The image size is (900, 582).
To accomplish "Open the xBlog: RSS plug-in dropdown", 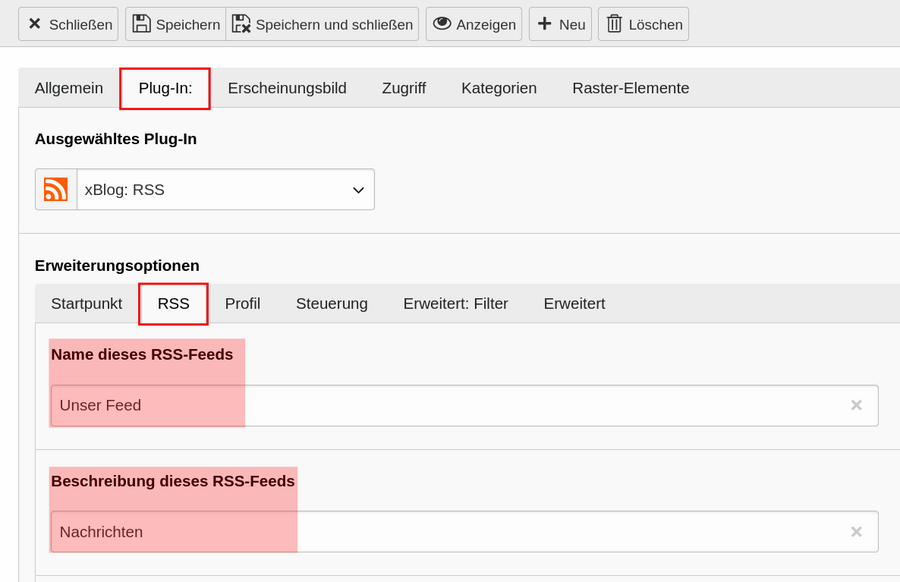I will pyautogui.click(x=205, y=189).
